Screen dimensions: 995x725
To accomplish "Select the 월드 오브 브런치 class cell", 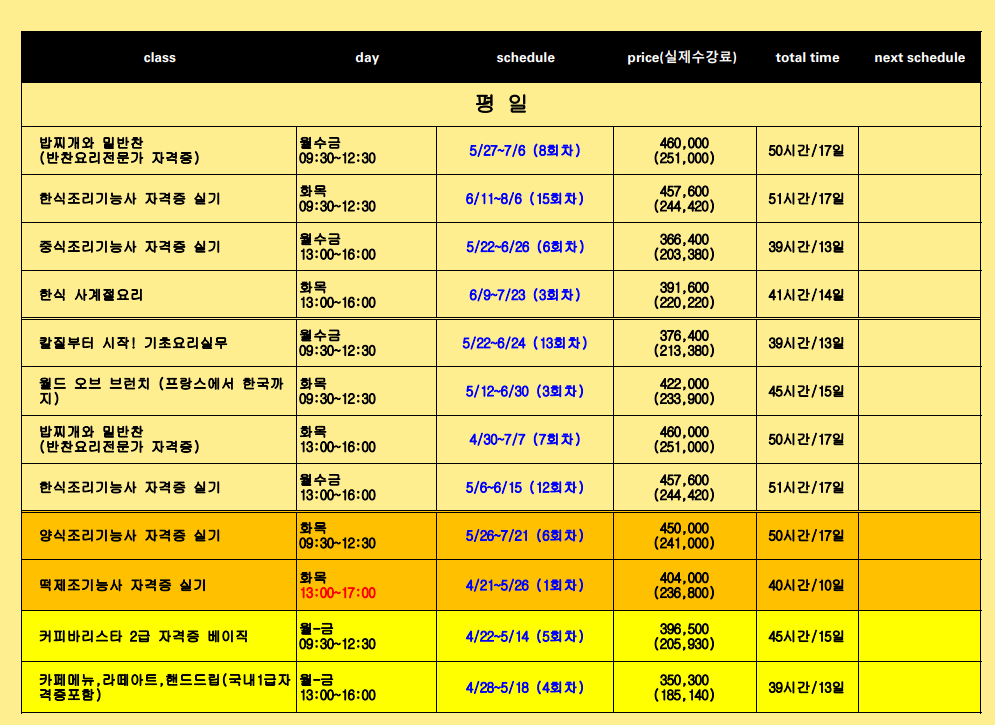I will [160, 391].
